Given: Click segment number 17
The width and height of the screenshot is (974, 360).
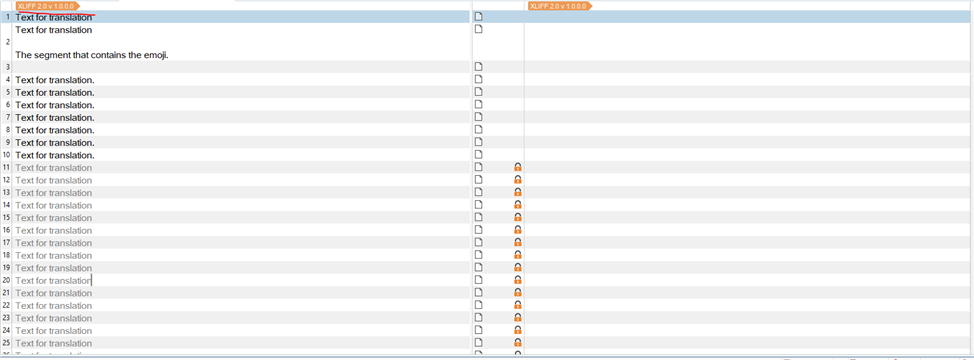Looking at the screenshot, I should coord(6,243).
